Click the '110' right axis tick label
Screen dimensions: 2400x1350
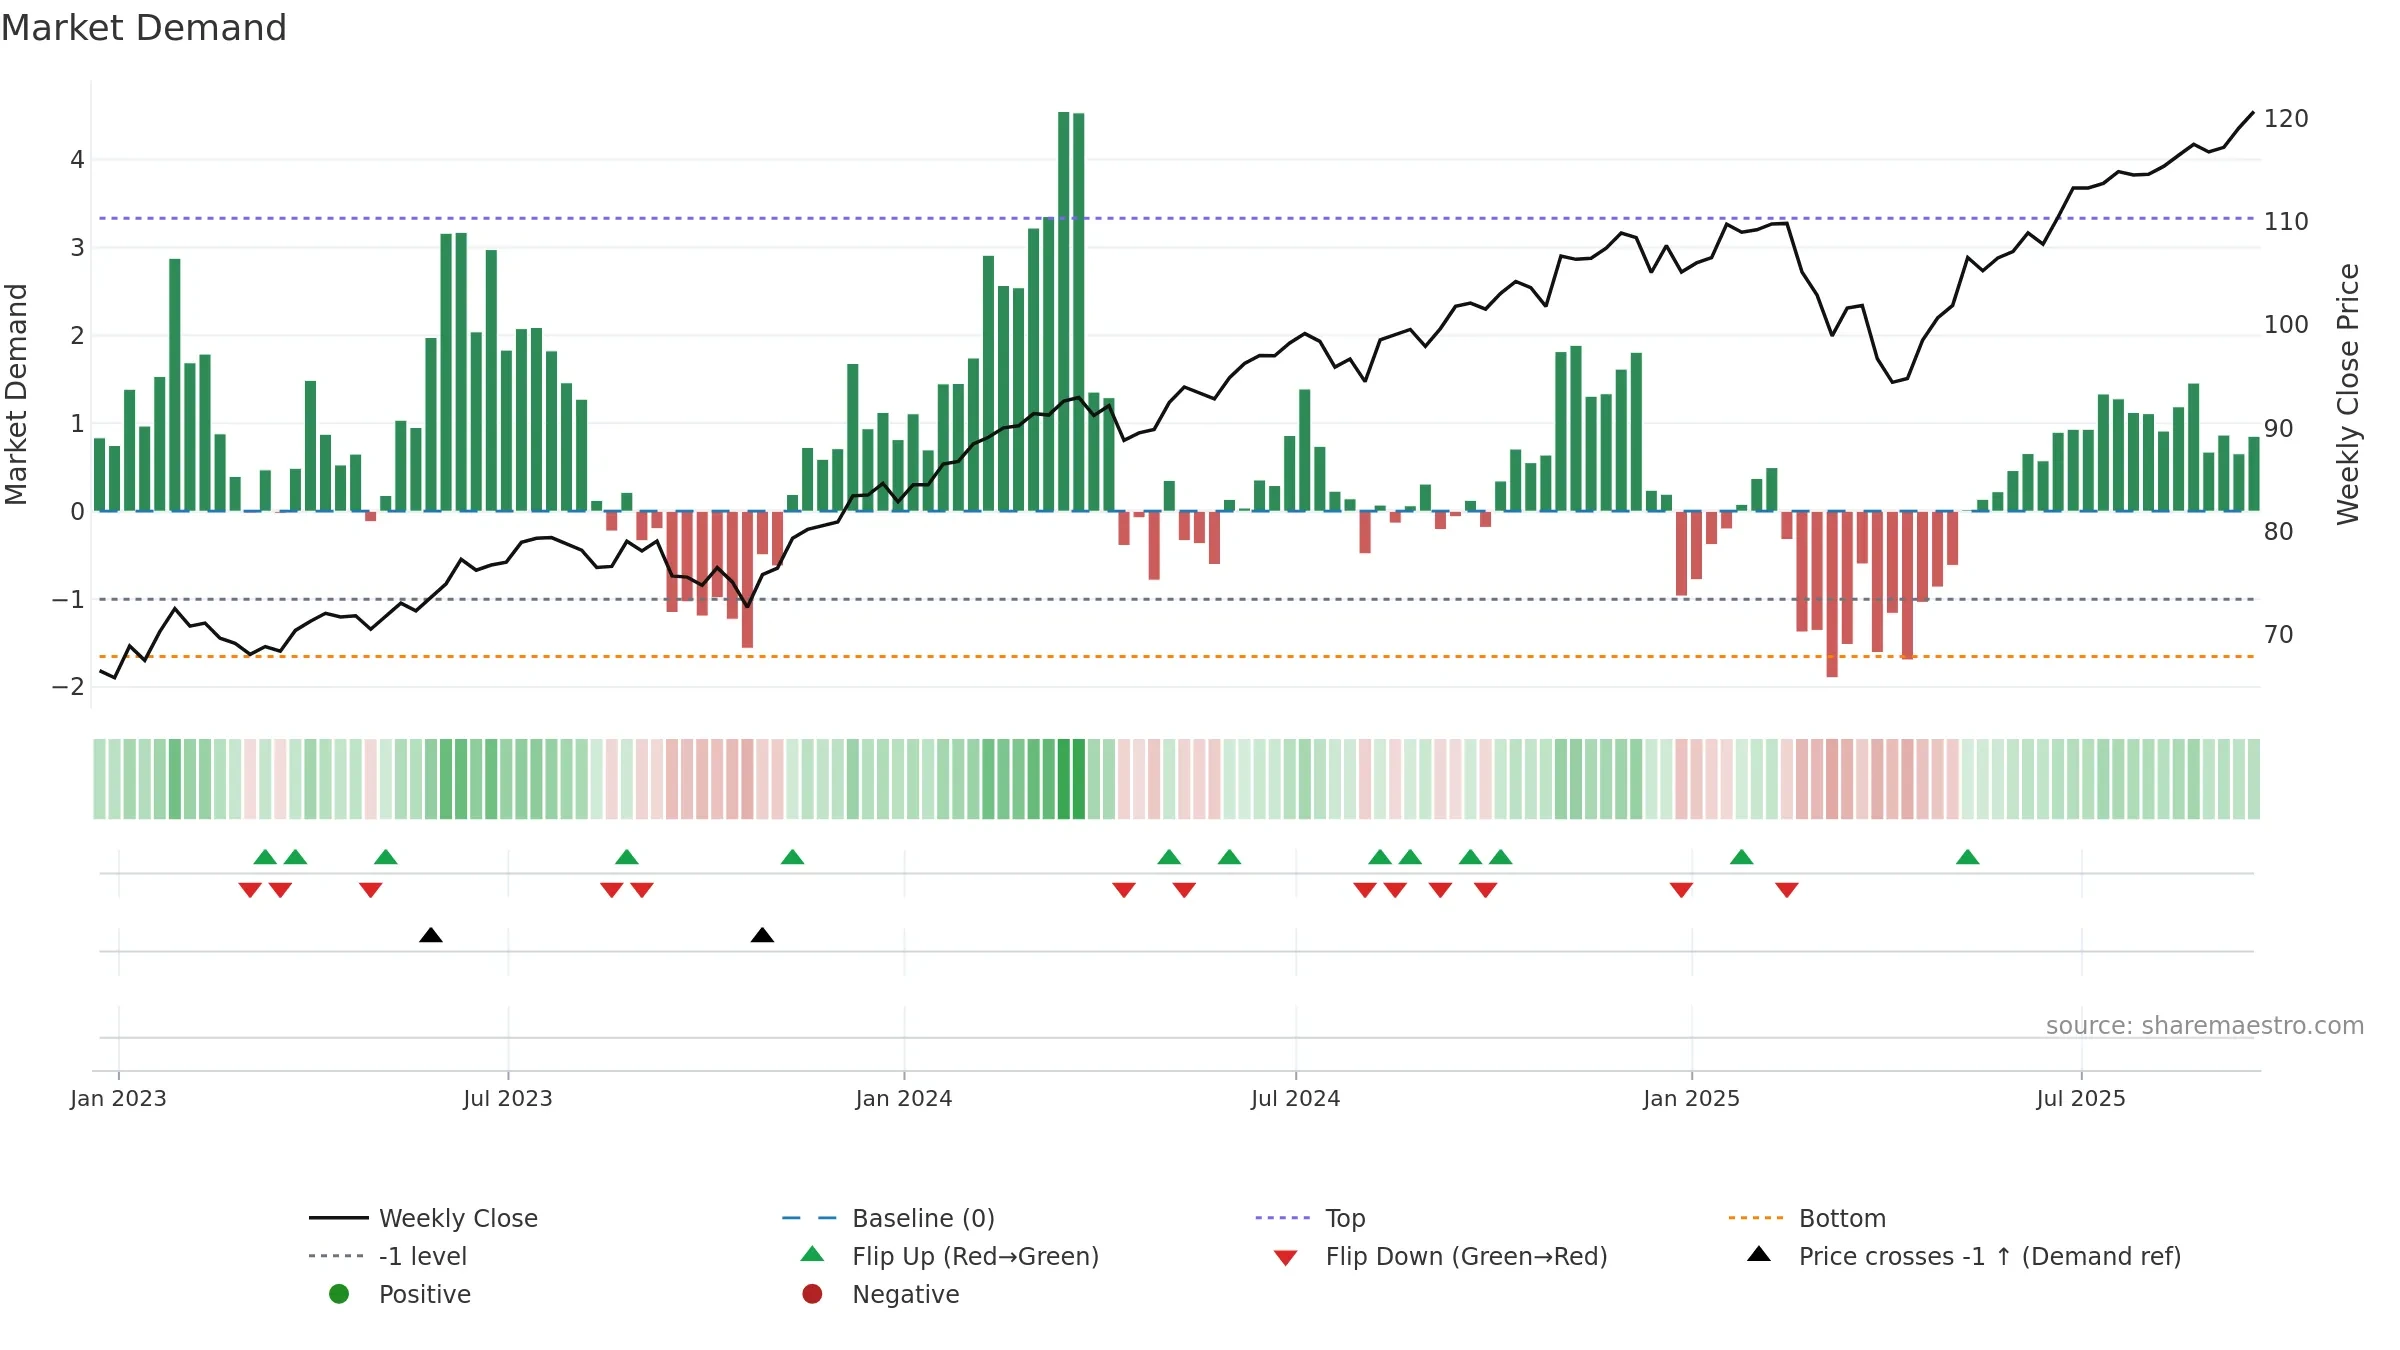tap(2286, 221)
